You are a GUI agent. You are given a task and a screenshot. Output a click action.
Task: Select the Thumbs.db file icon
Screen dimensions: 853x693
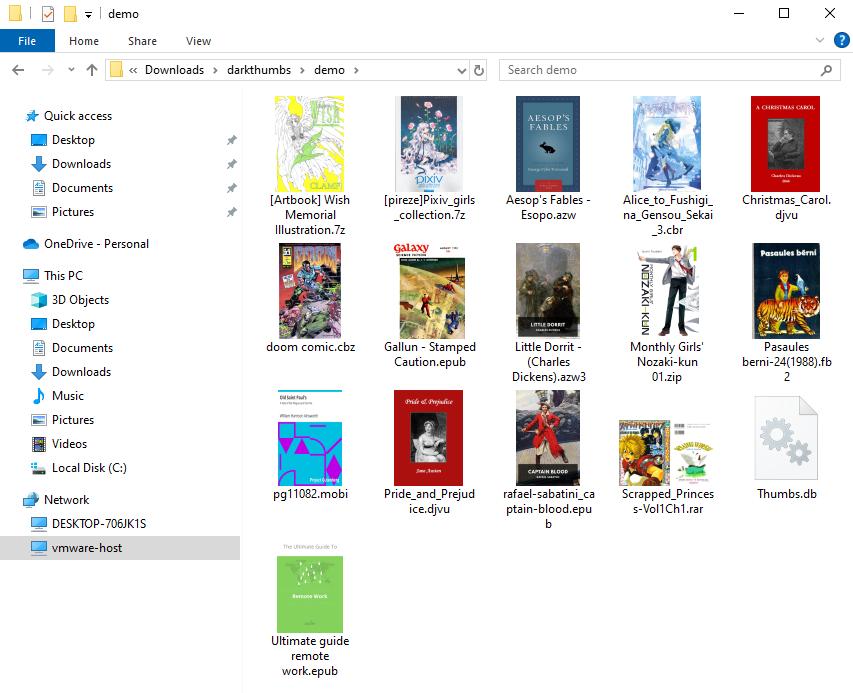[x=786, y=438]
